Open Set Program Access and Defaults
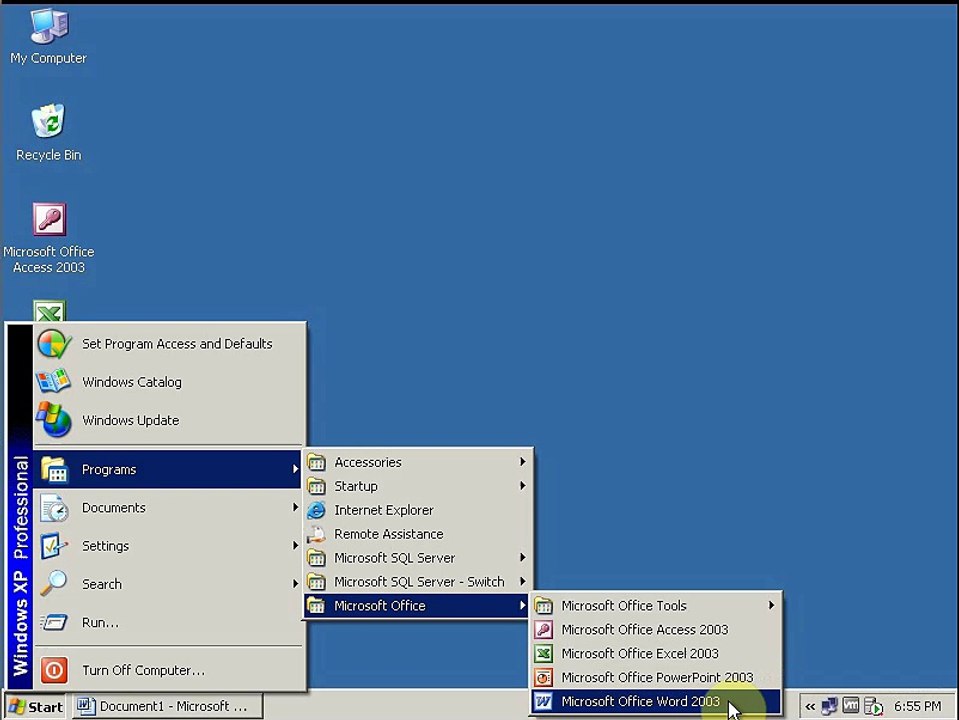This screenshot has width=959, height=720. point(168,344)
